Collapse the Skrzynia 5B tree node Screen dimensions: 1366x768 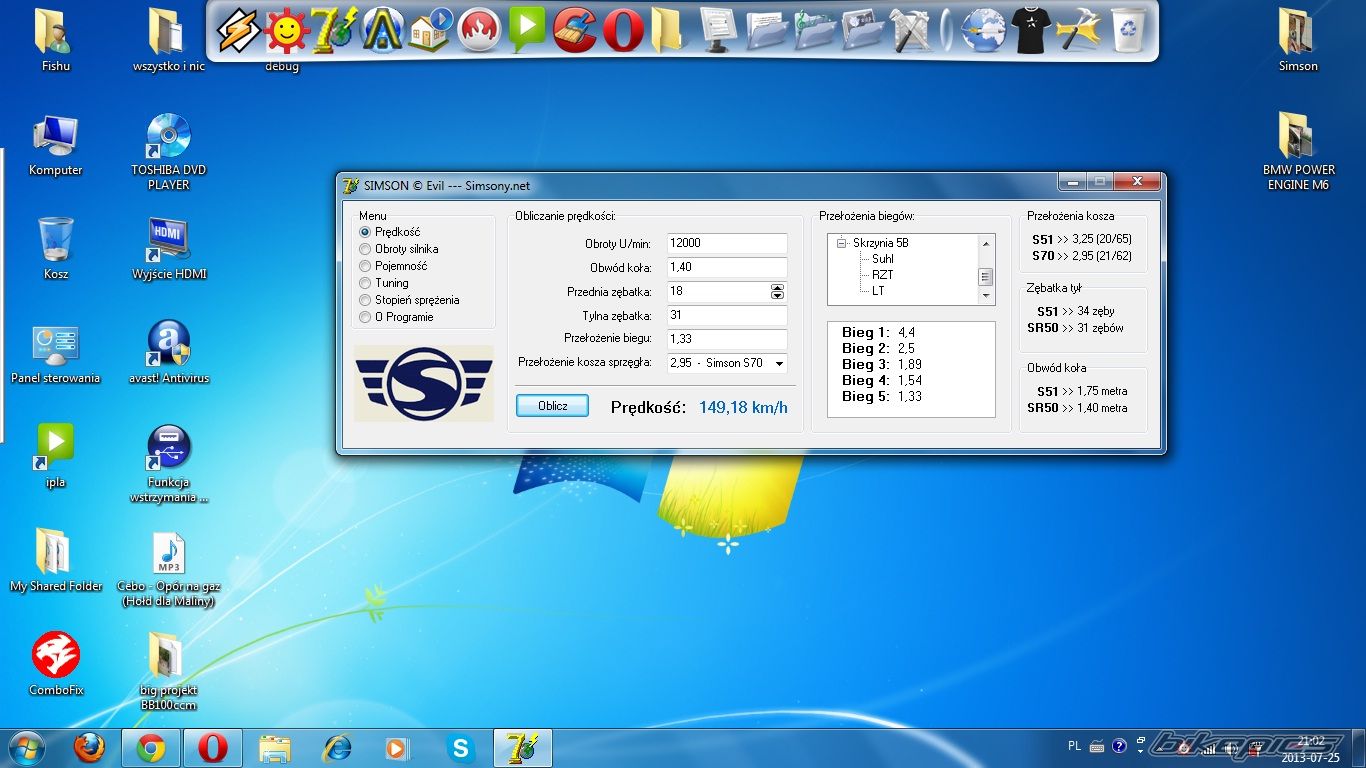click(x=842, y=243)
